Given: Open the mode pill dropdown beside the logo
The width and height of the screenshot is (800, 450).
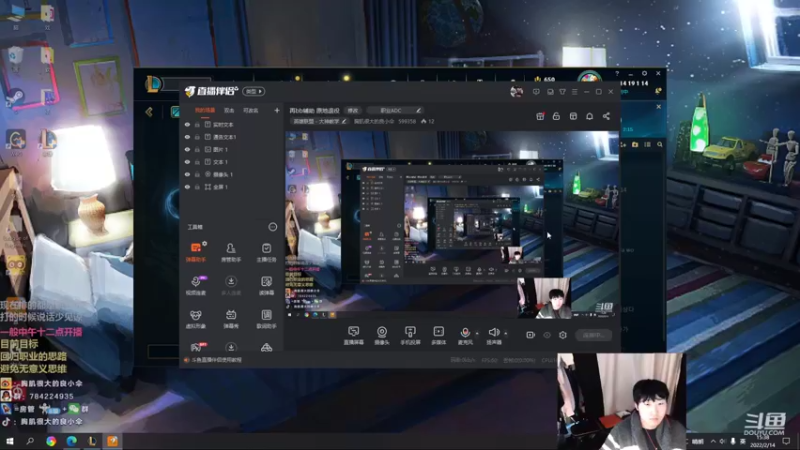Looking at the screenshot, I should (254, 91).
